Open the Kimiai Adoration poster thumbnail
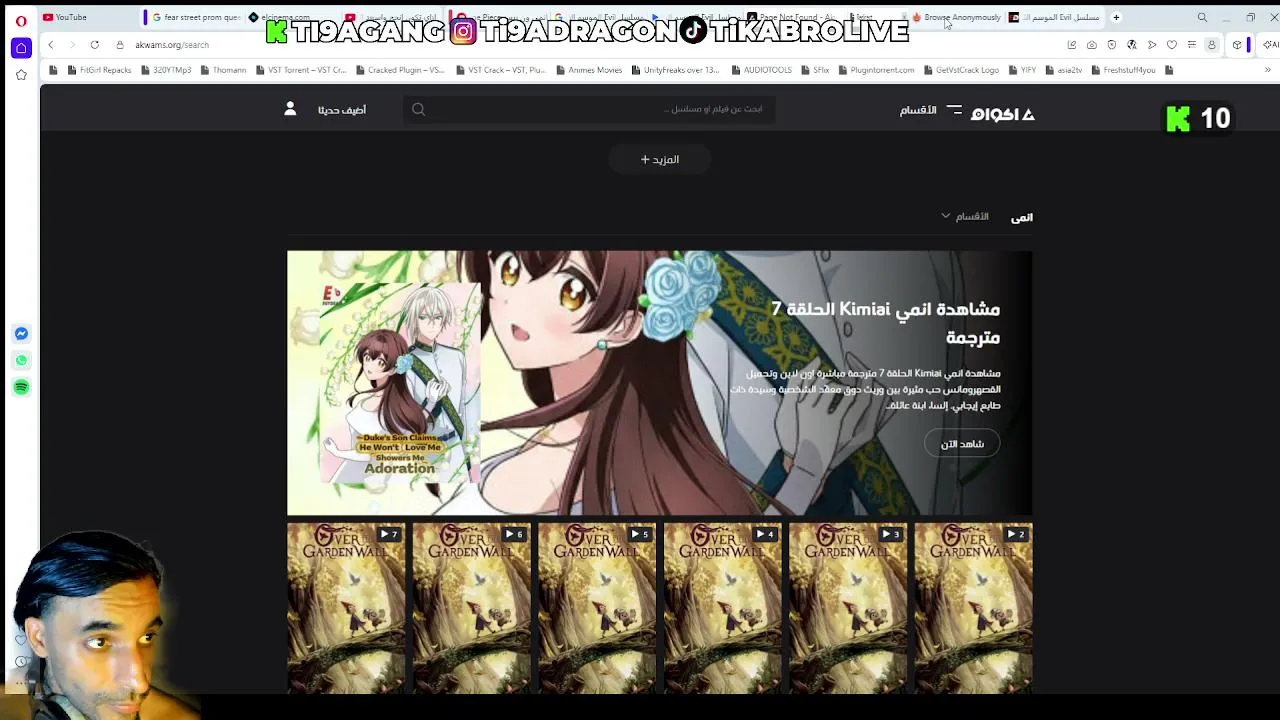 click(x=400, y=382)
